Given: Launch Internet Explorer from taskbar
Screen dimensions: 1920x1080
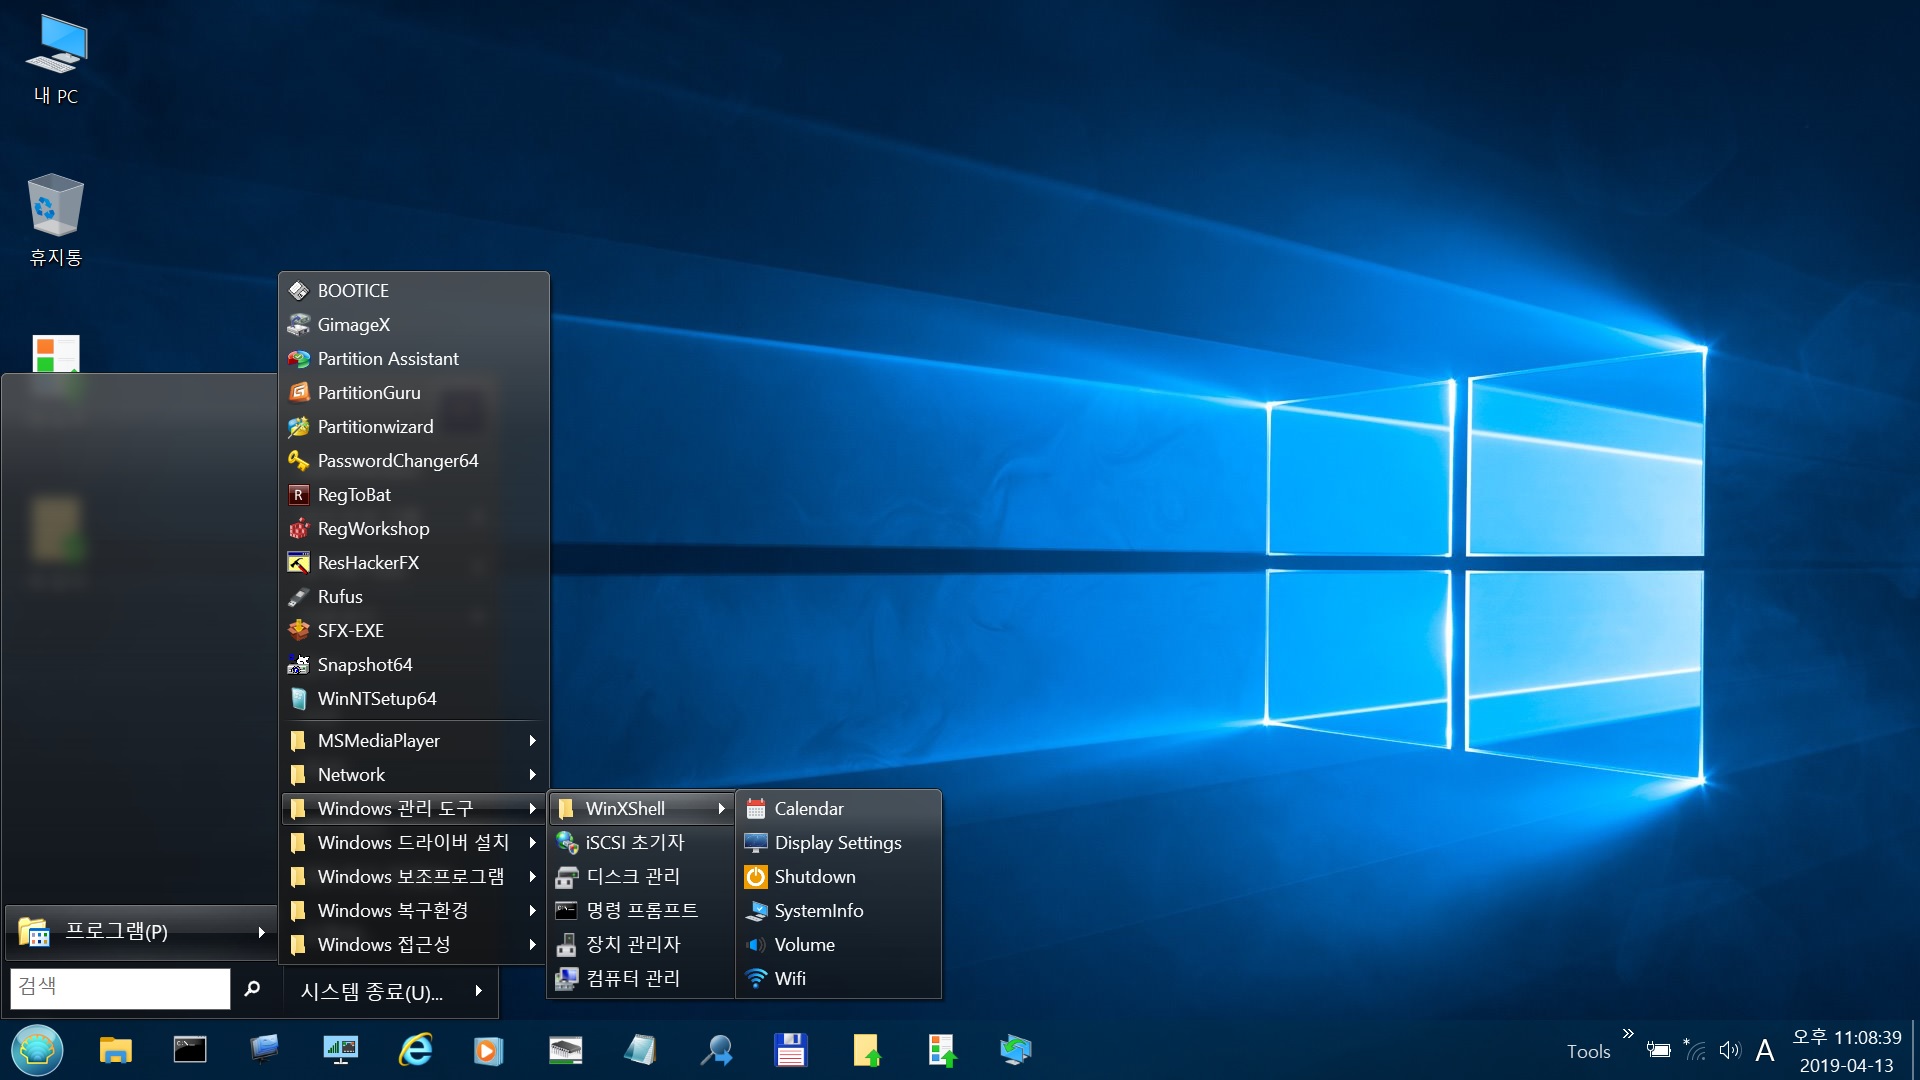Looking at the screenshot, I should click(x=415, y=1050).
